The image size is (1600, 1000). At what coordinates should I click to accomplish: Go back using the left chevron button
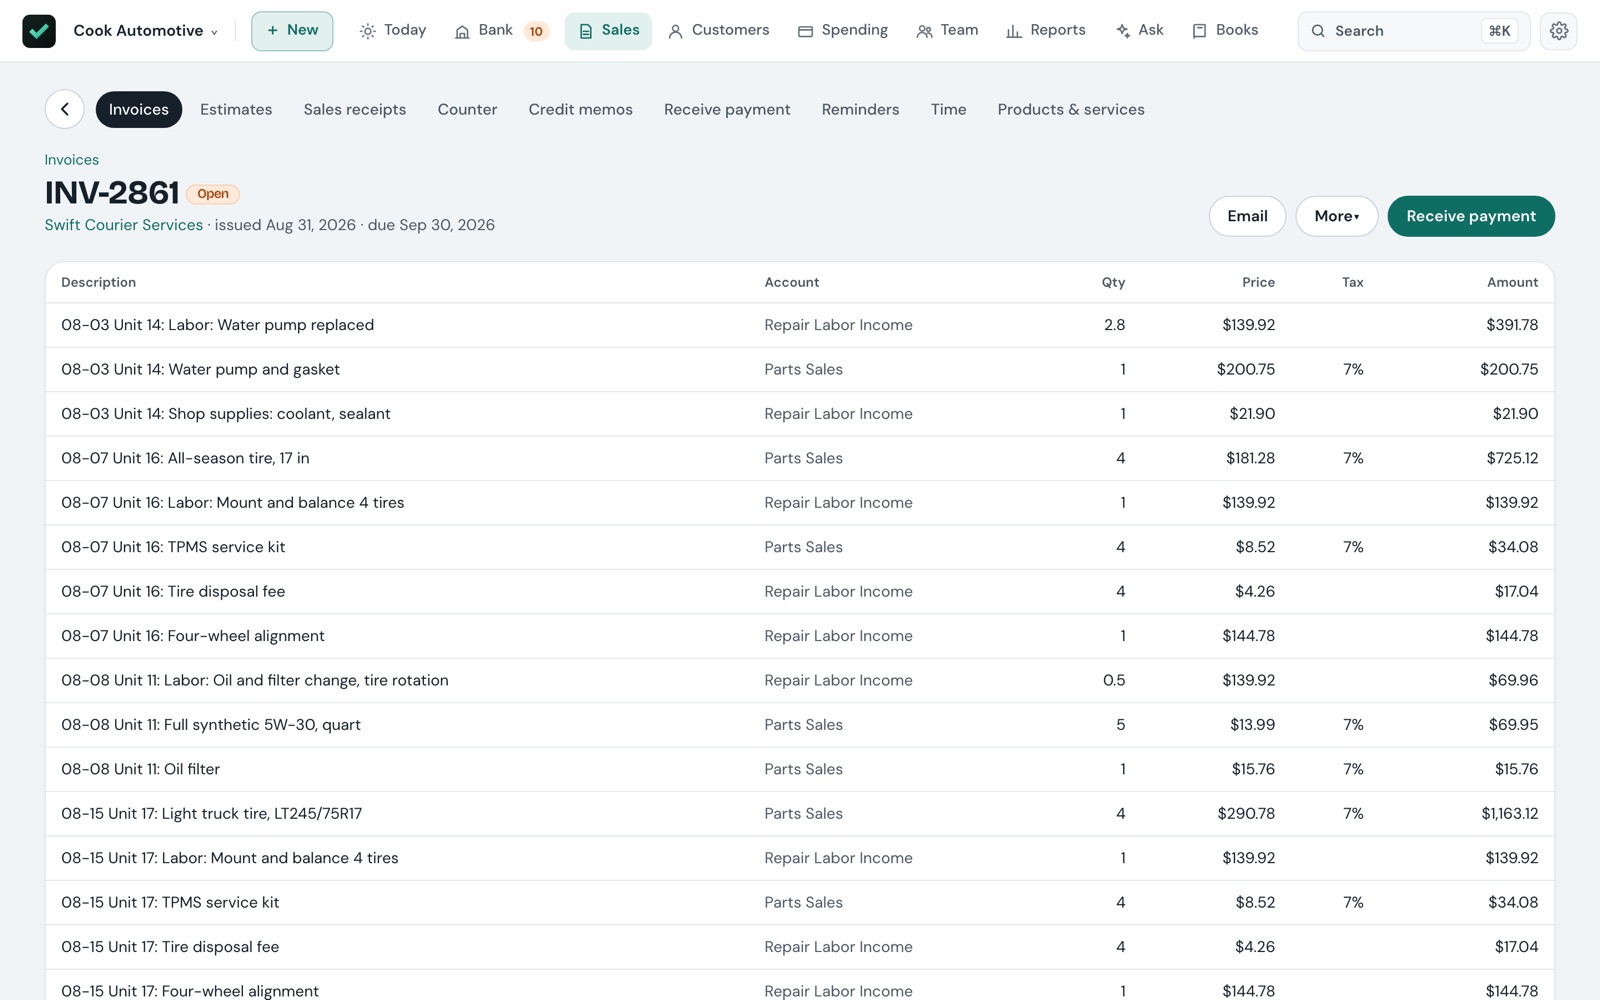64,109
